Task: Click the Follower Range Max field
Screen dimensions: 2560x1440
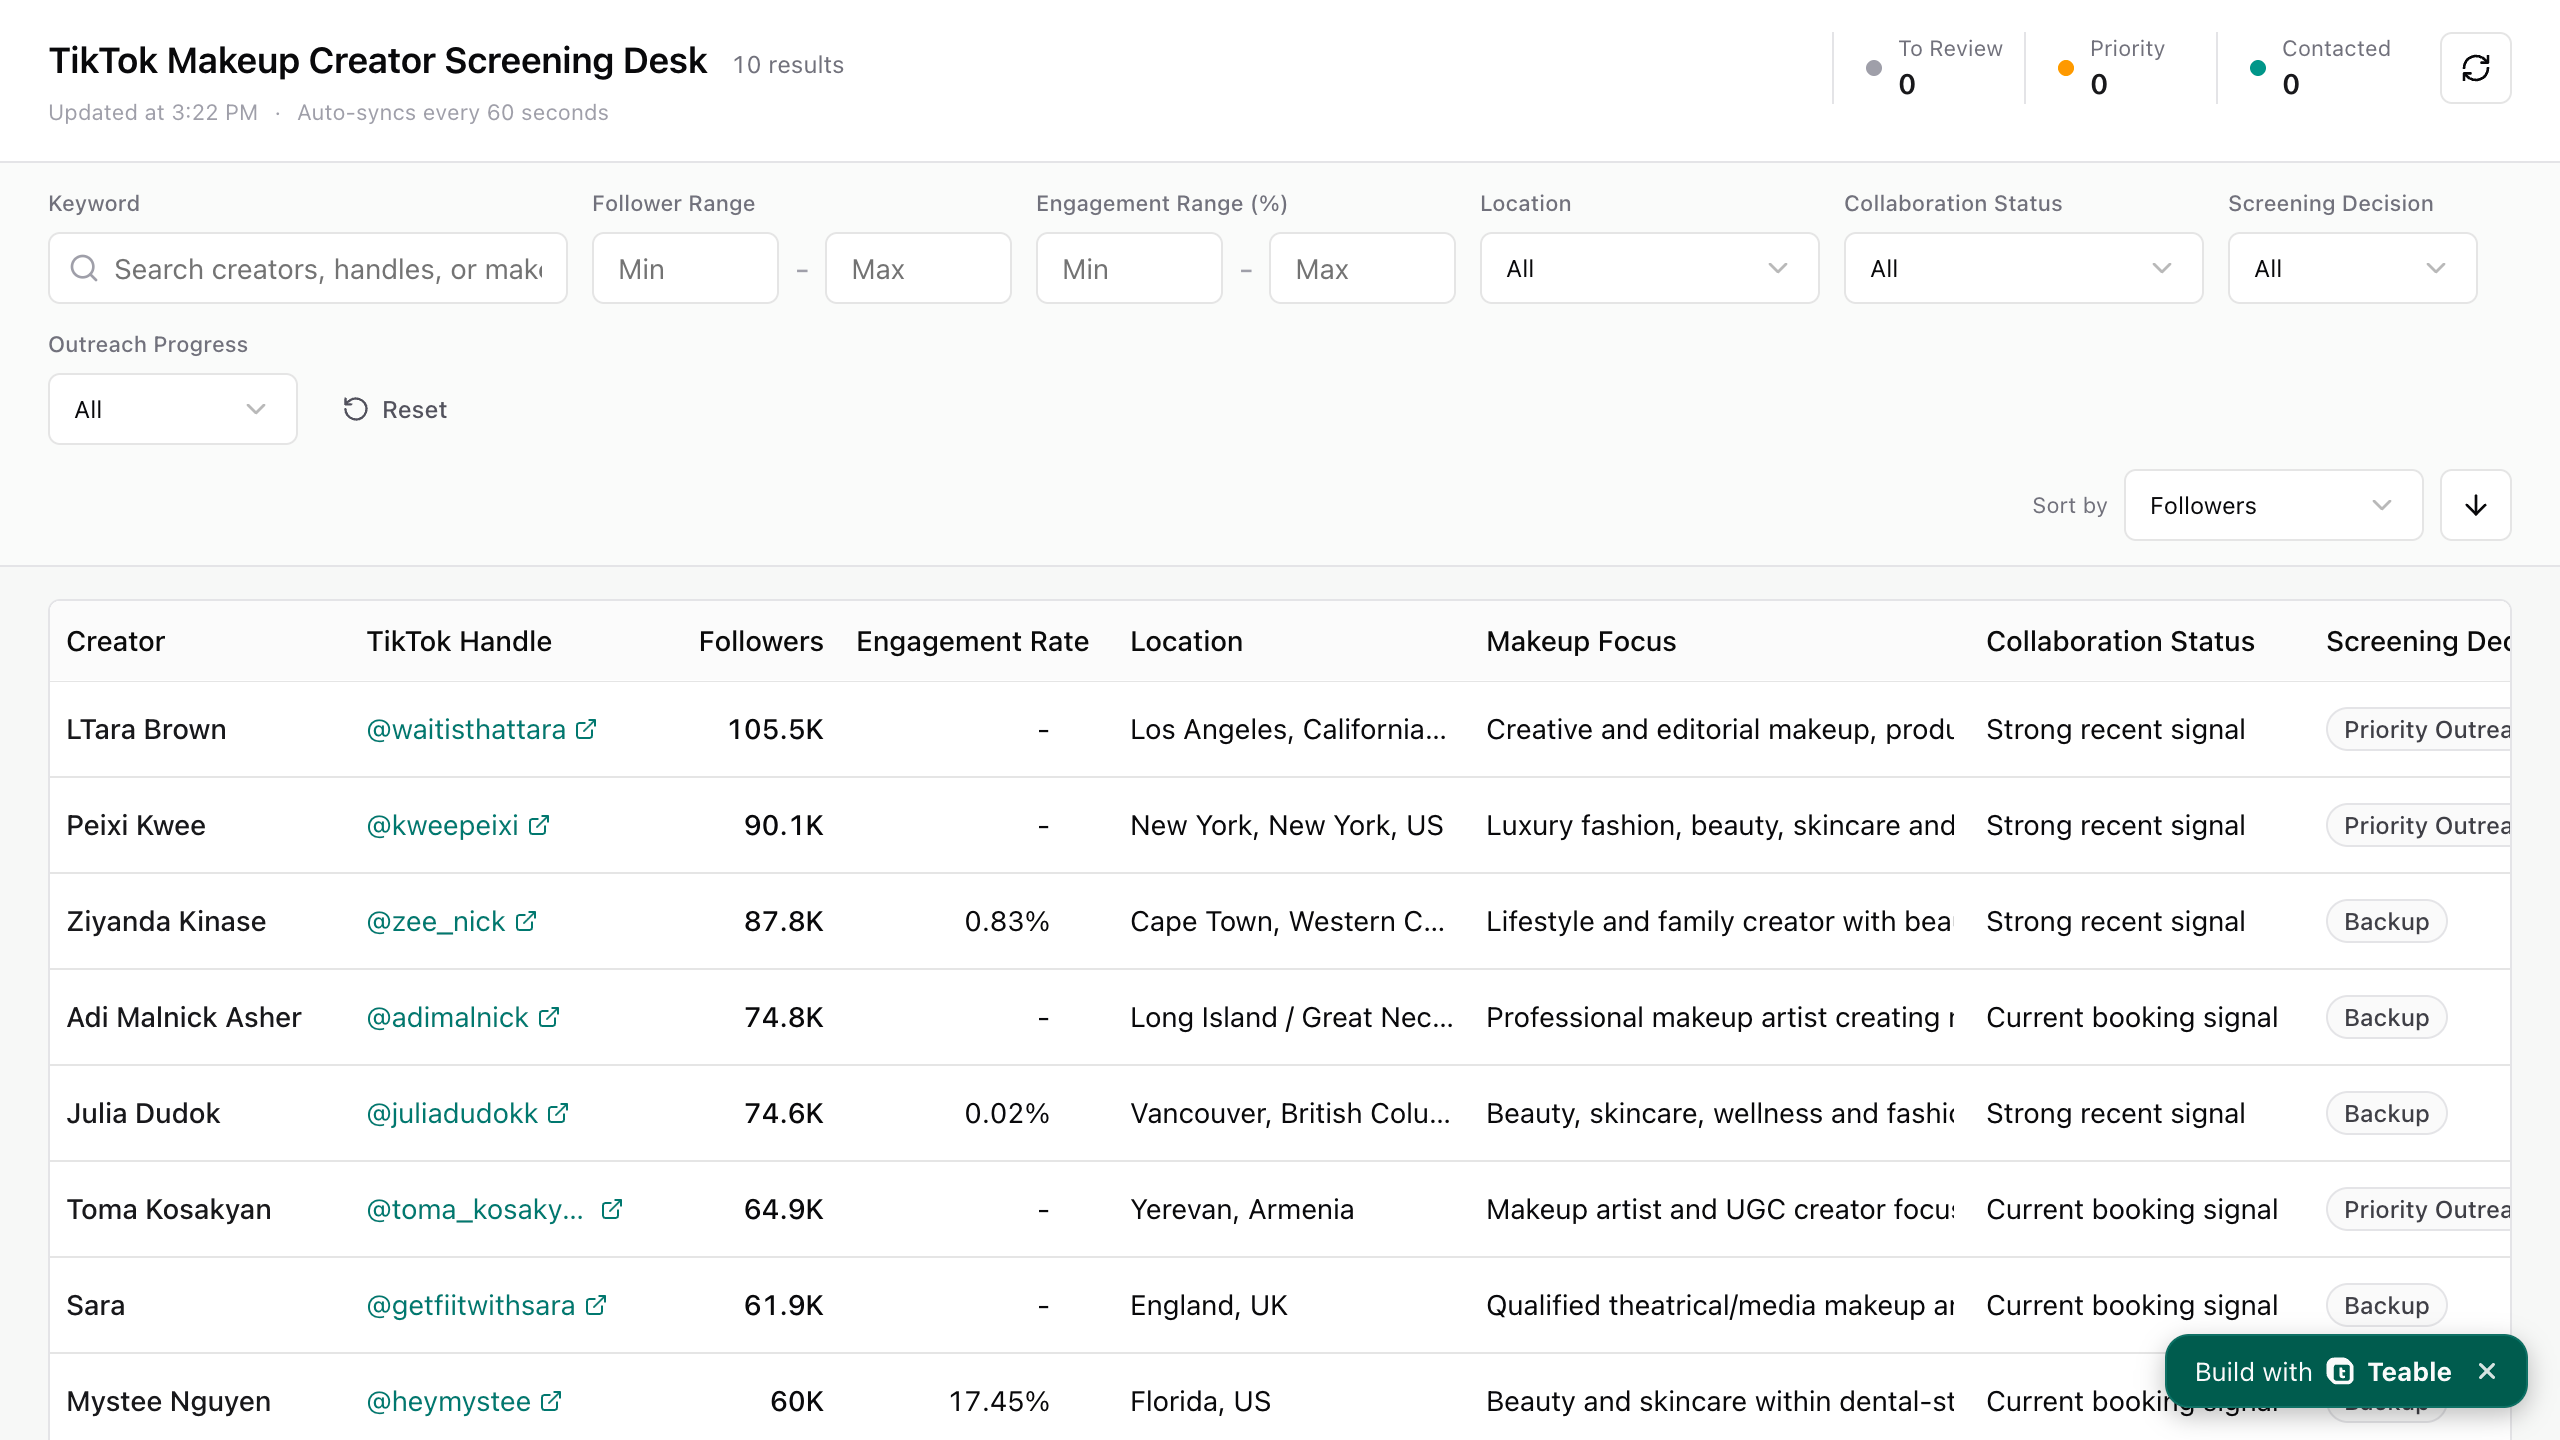Action: (918, 268)
